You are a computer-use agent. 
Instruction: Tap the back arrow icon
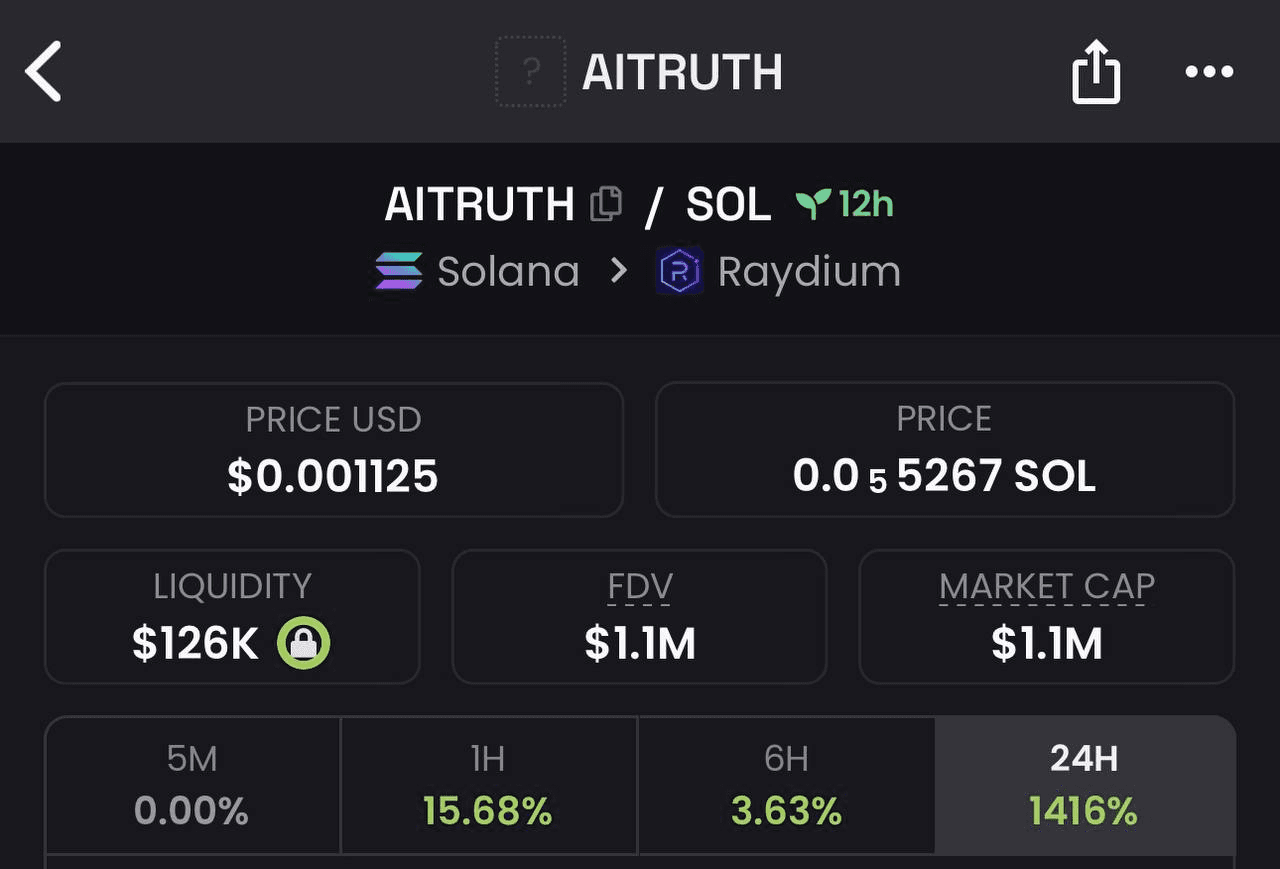coord(44,71)
